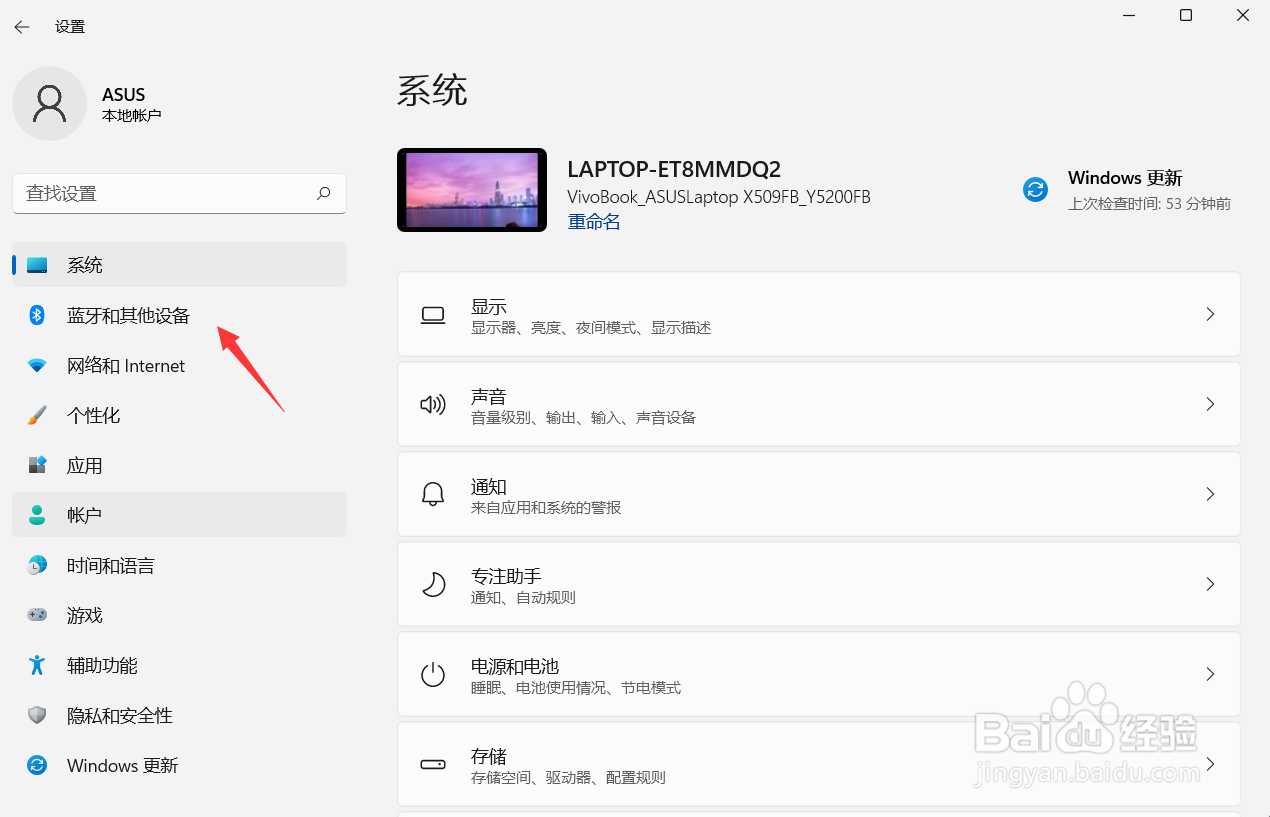Open Gaming (游戏) settings
This screenshot has width=1270, height=817.
point(84,615)
